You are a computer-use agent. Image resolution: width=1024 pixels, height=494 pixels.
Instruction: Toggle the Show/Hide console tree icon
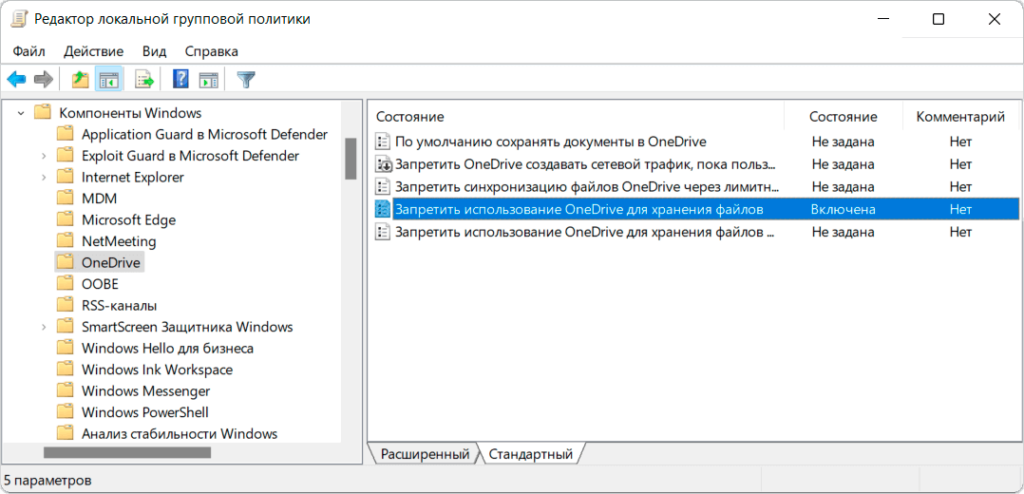click(x=108, y=79)
